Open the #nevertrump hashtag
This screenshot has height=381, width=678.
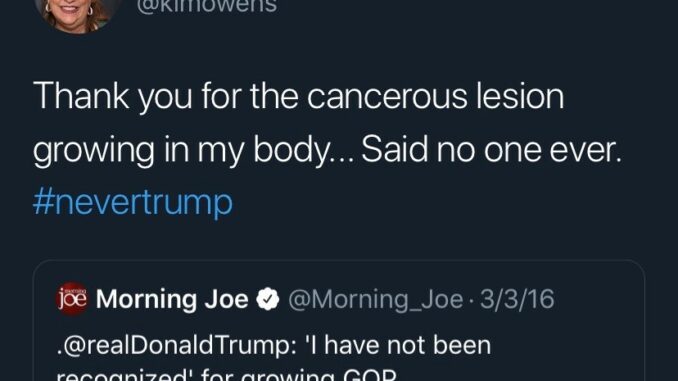pos(133,202)
